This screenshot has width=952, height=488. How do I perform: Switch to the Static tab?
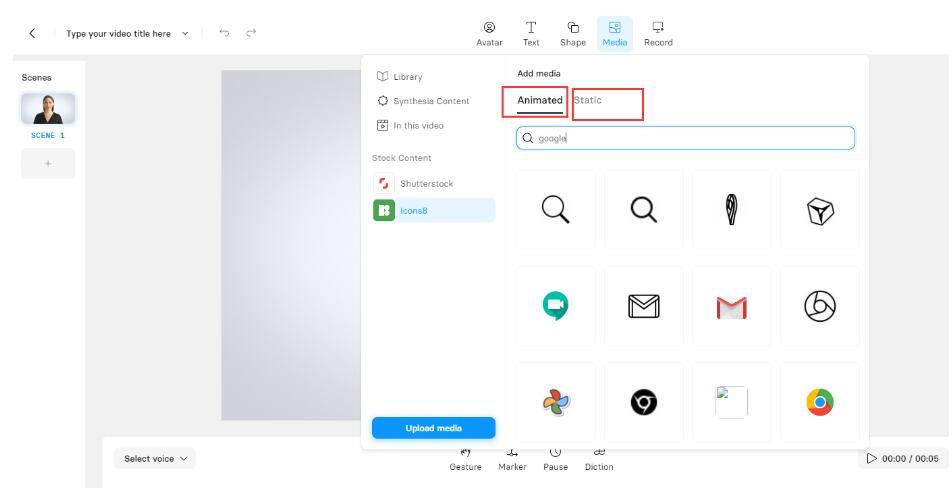pyautogui.click(x=588, y=100)
